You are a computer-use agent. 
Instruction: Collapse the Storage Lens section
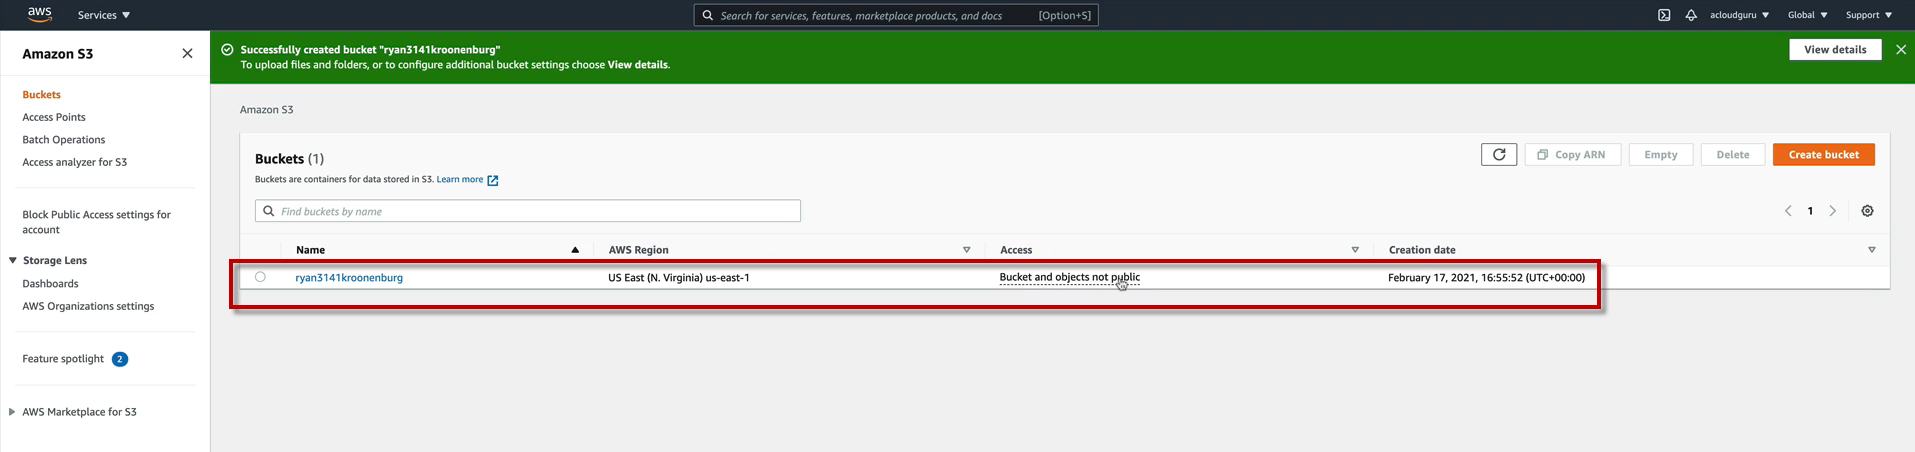click(13, 260)
